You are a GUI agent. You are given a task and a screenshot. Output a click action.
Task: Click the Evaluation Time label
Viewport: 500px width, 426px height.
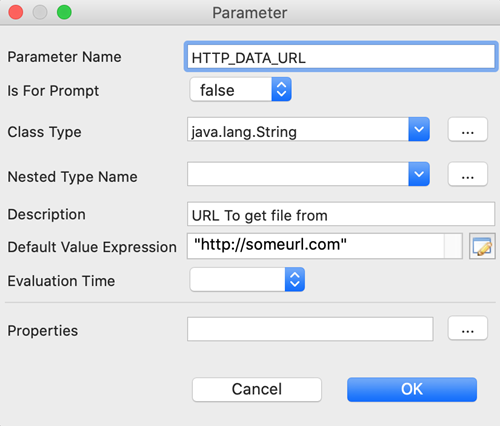(61, 281)
